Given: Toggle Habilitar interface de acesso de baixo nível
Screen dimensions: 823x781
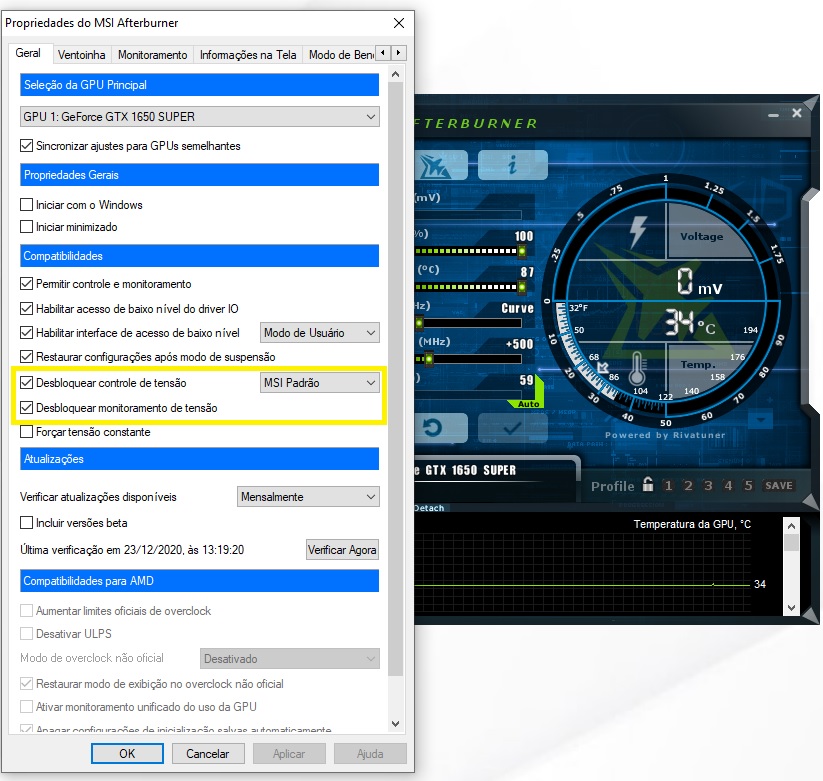Looking at the screenshot, I should pyautogui.click(x=26, y=333).
